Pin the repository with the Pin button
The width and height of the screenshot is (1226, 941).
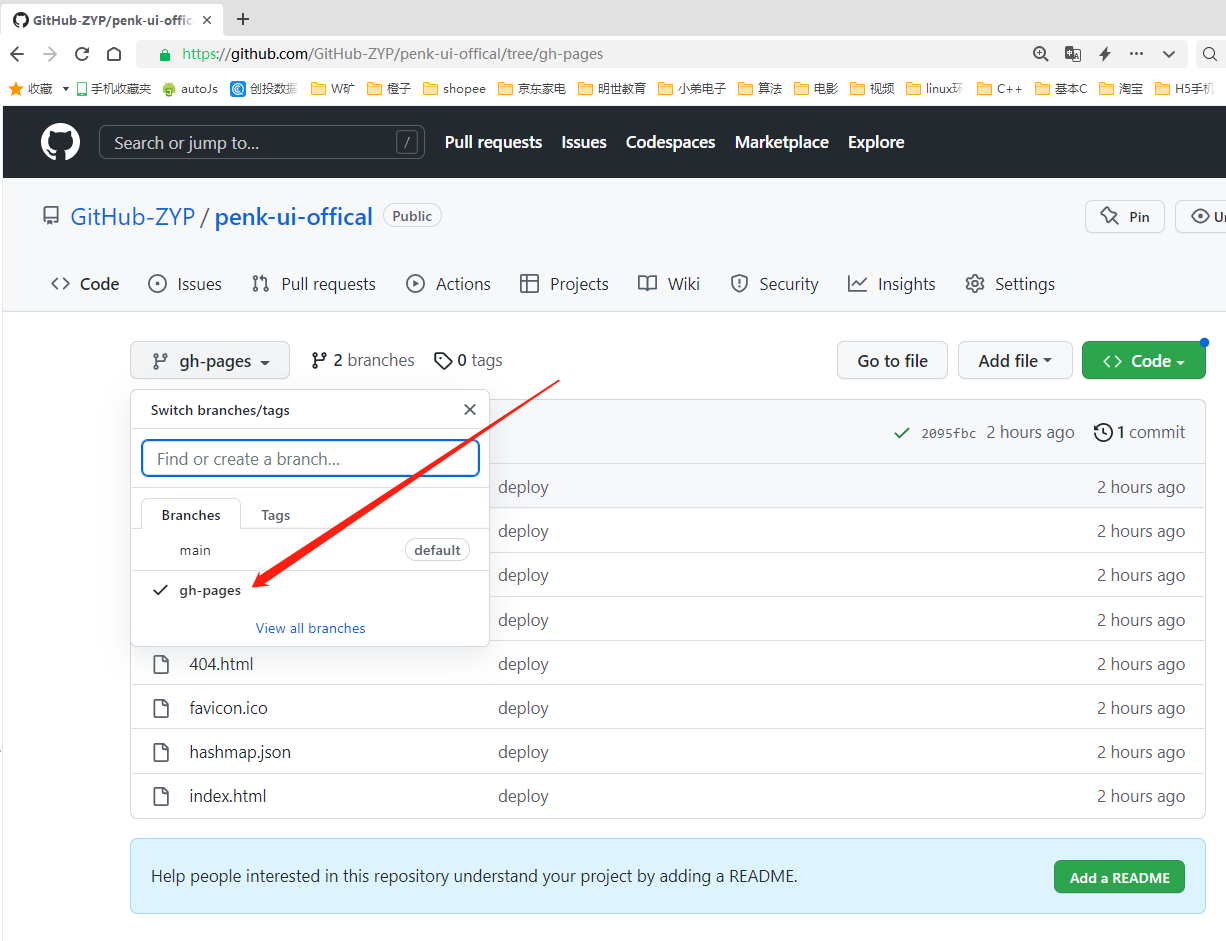(1125, 217)
